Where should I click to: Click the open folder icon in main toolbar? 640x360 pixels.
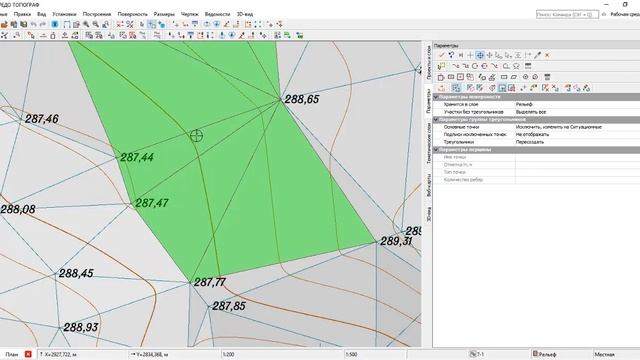pos(4,24)
